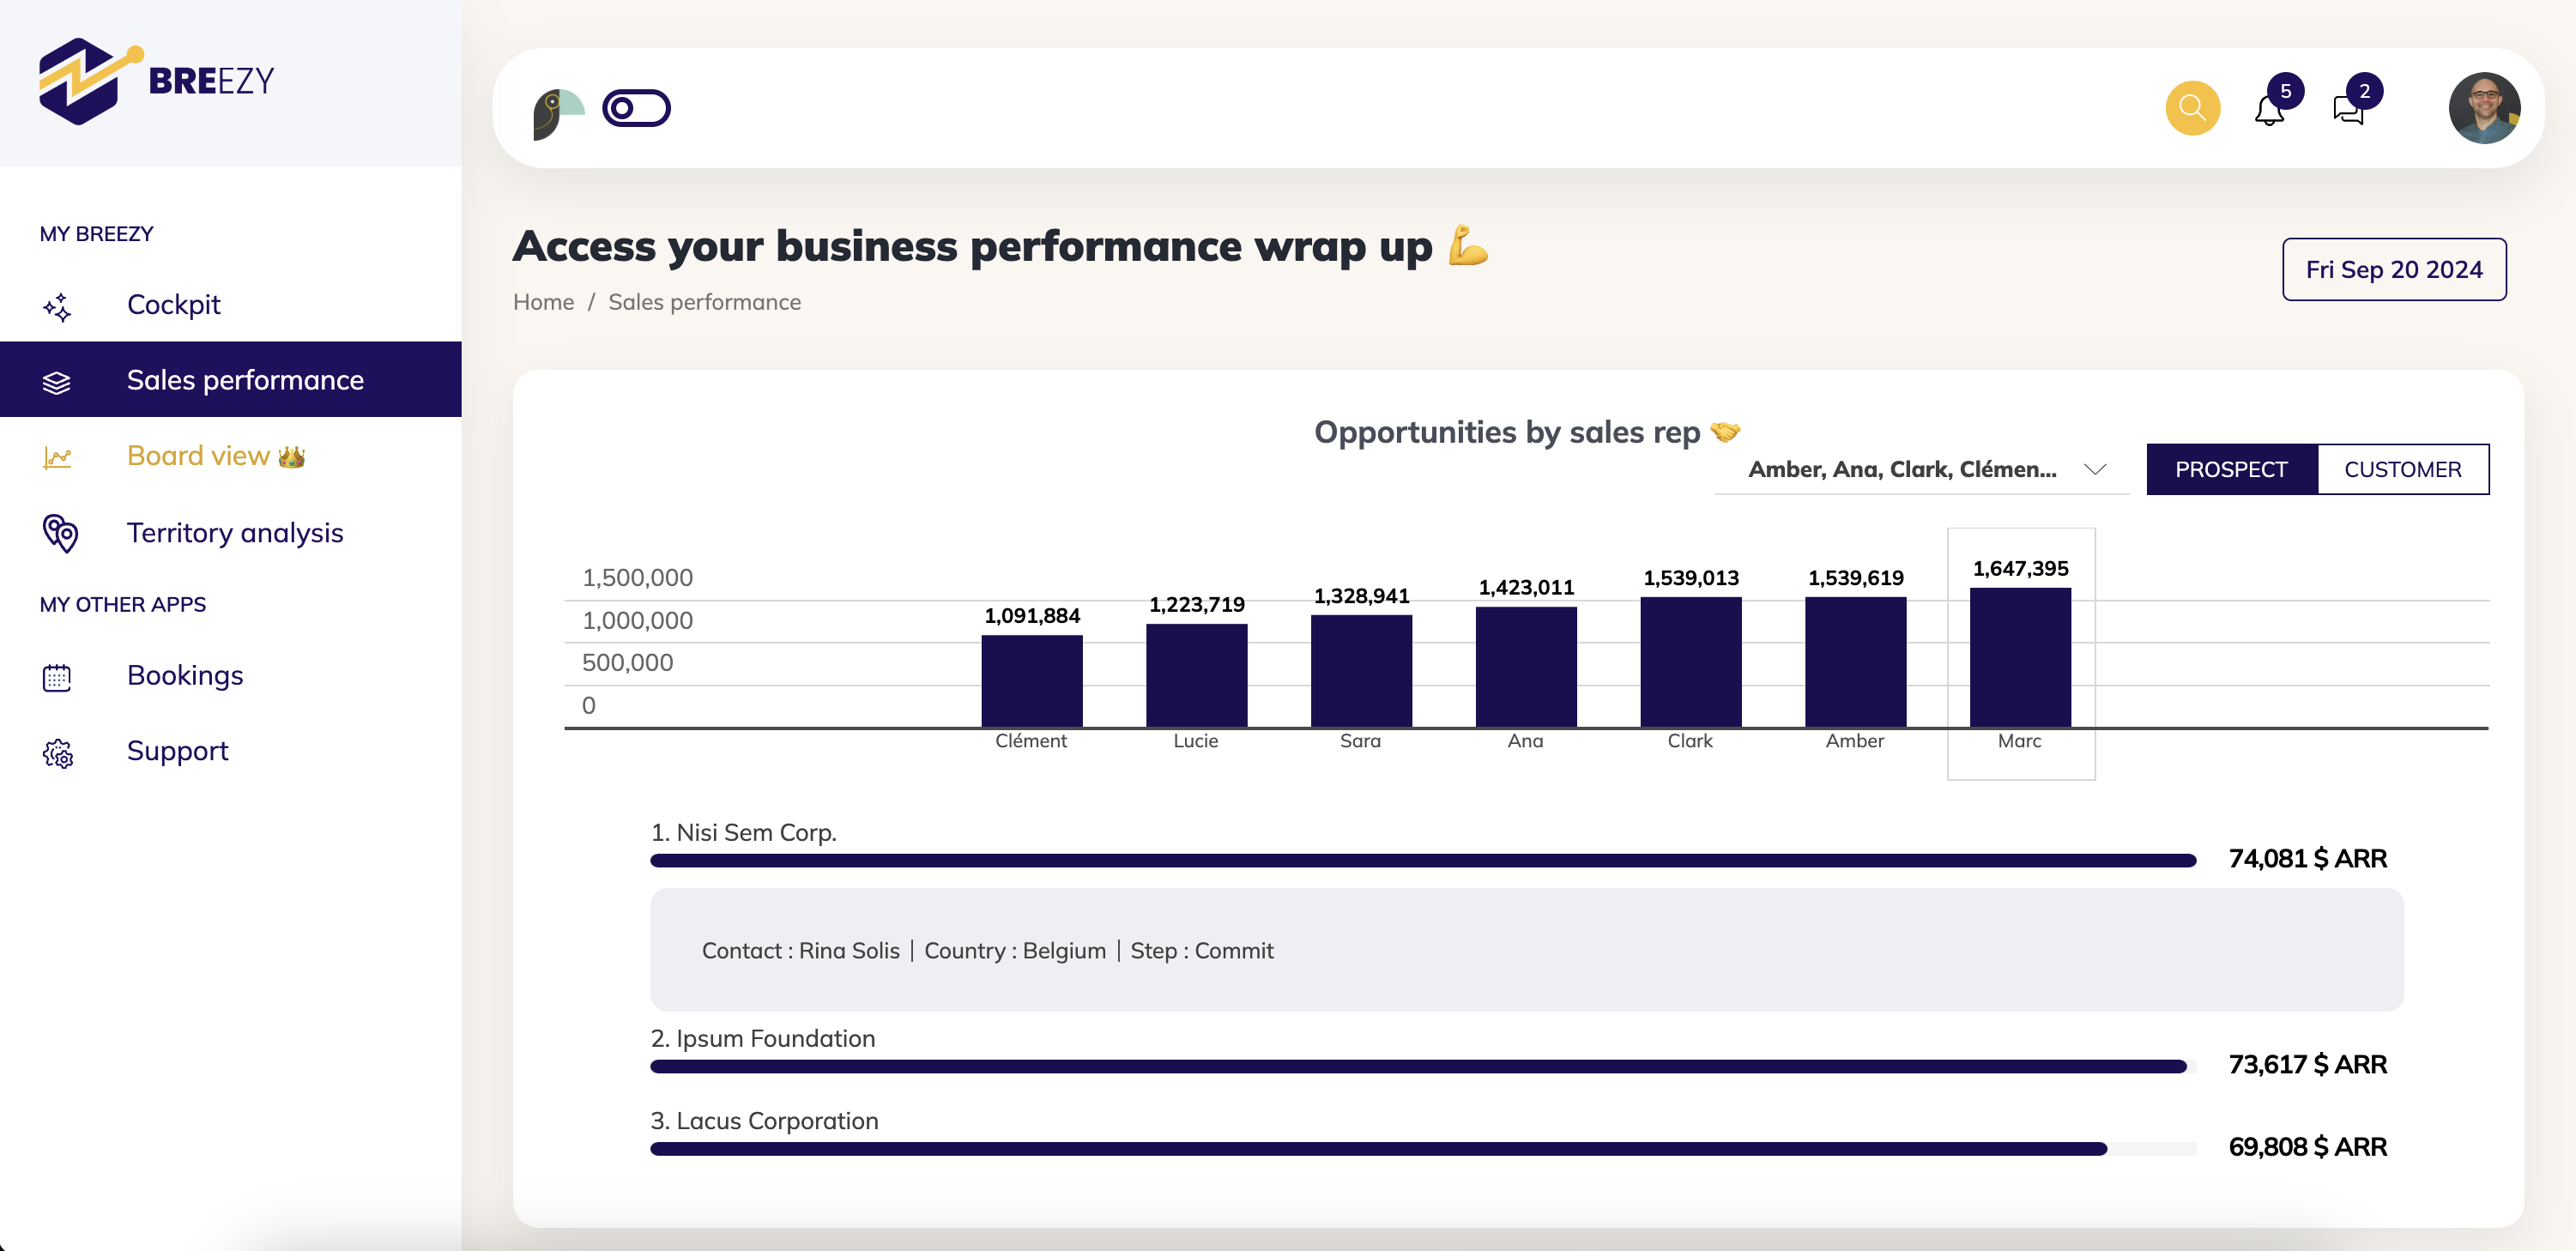Viewport: 2576px width, 1251px height.
Task: Open notifications bell with 5 badge
Action: (2269, 110)
